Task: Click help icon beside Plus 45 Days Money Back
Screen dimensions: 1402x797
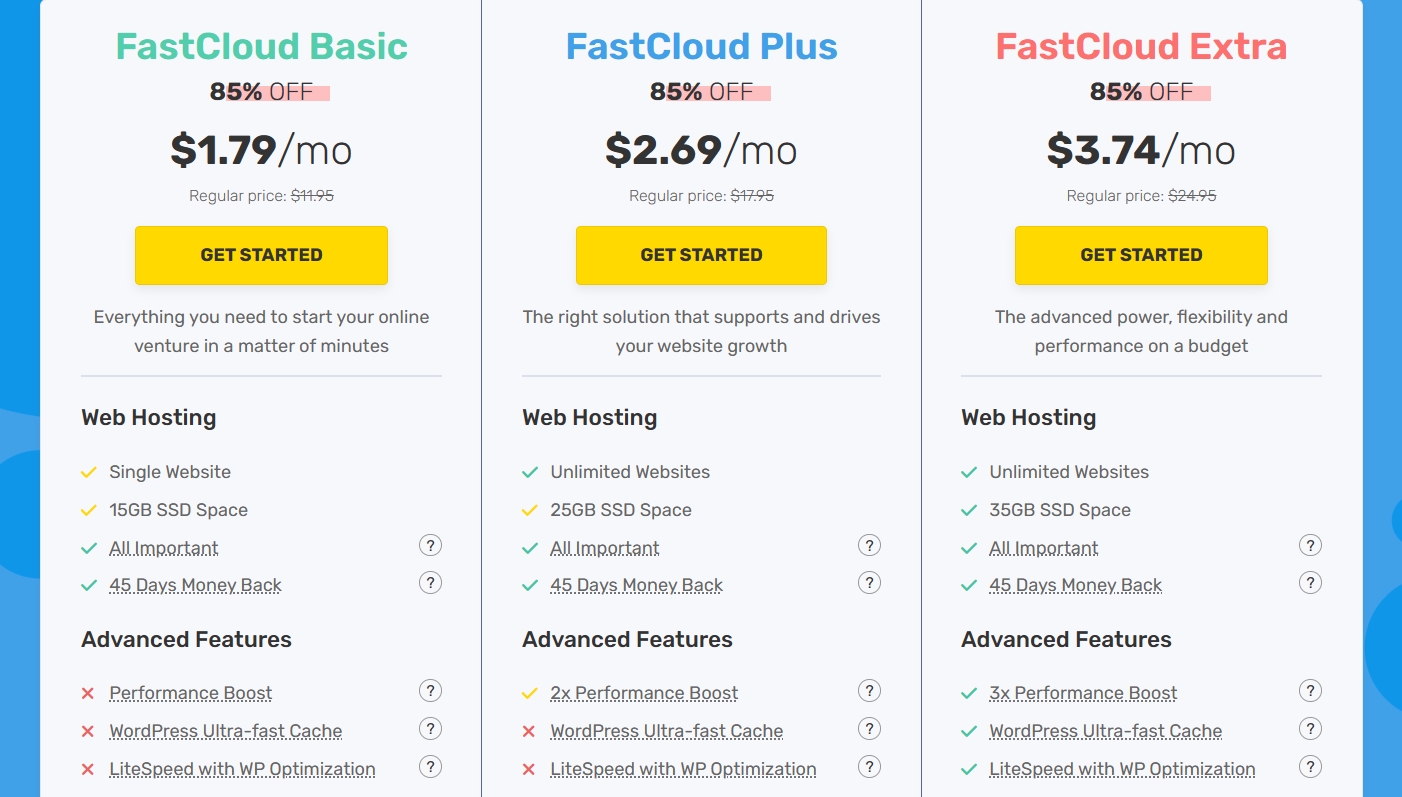Action: pos(870,583)
